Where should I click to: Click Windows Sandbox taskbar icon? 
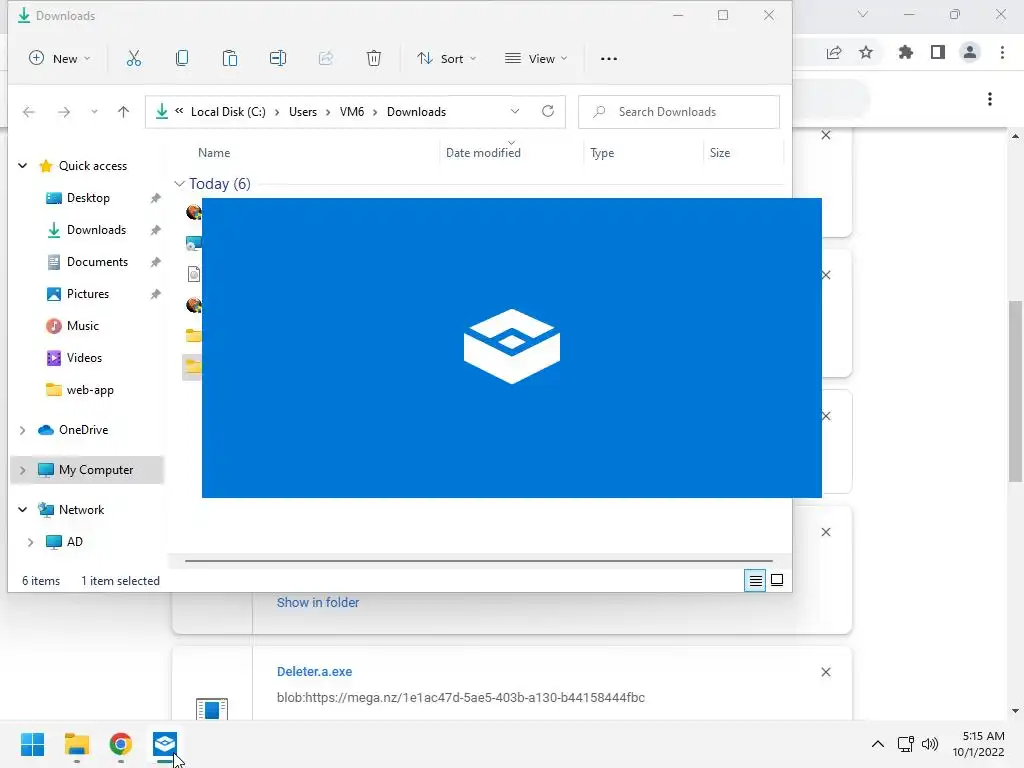pos(165,744)
